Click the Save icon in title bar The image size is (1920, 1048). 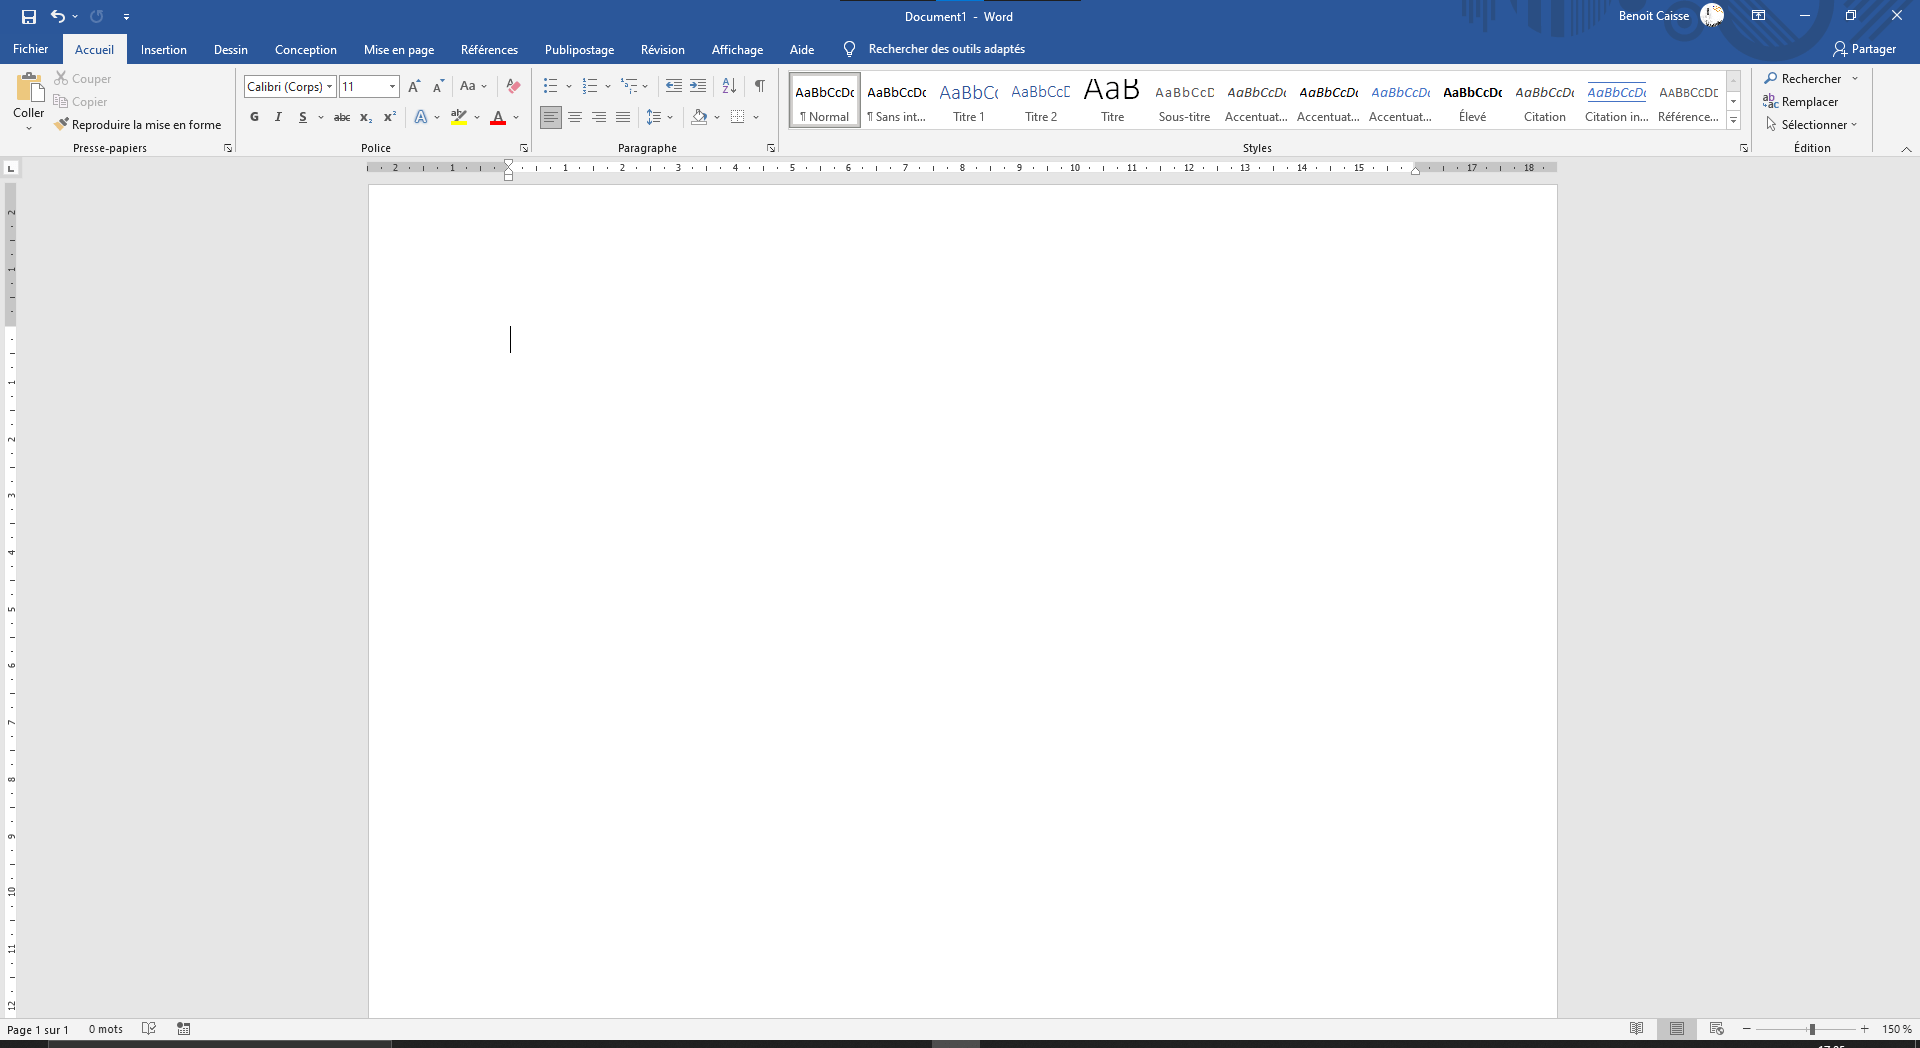click(29, 17)
